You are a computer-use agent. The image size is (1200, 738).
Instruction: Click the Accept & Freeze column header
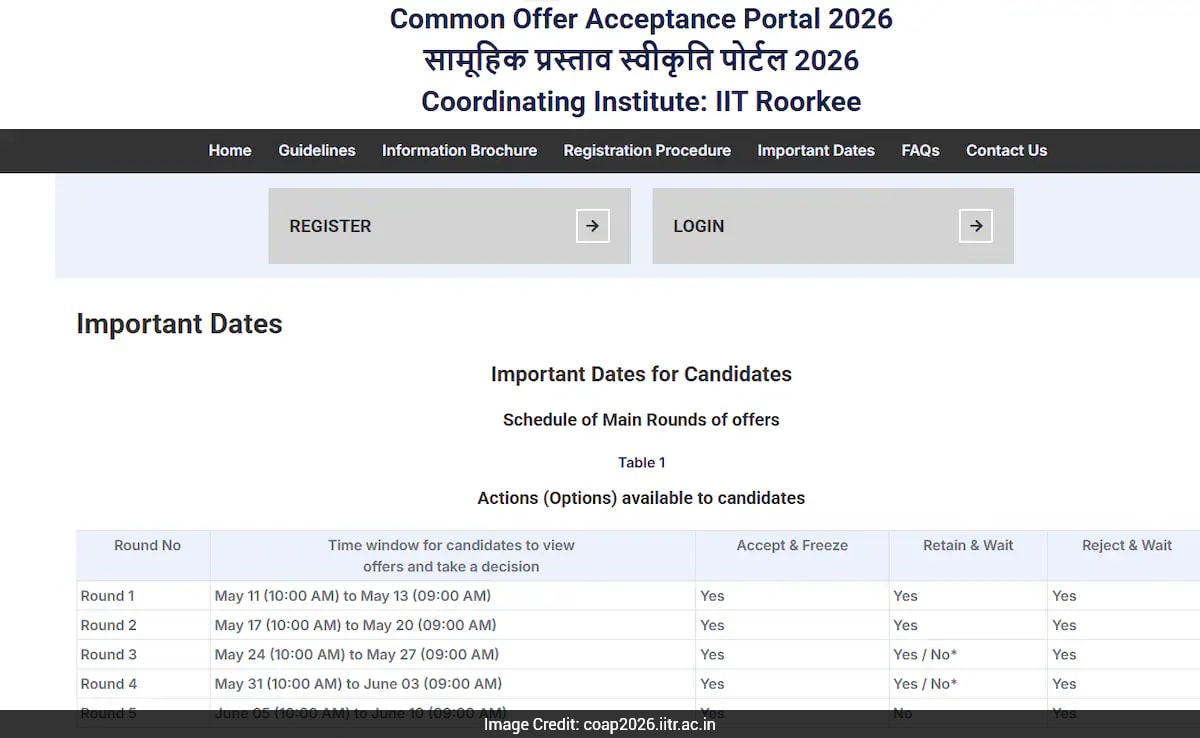pyautogui.click(x=792, y=545)
